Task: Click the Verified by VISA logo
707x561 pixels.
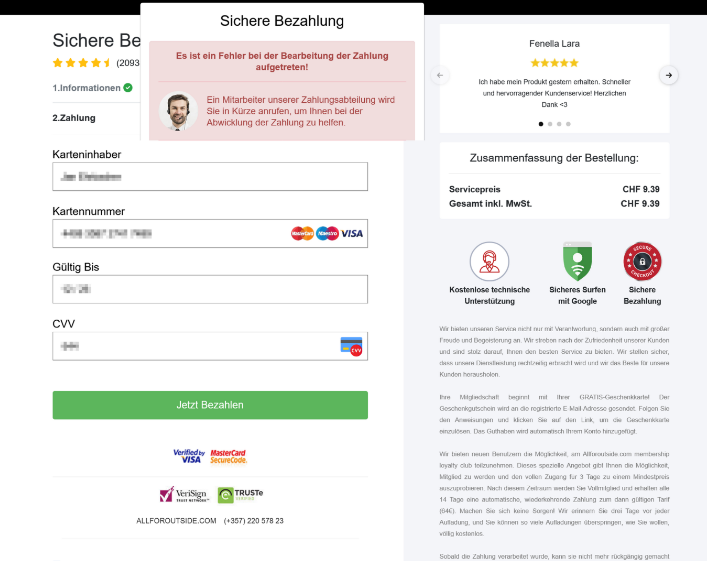Action: click(x=188, y=456)
